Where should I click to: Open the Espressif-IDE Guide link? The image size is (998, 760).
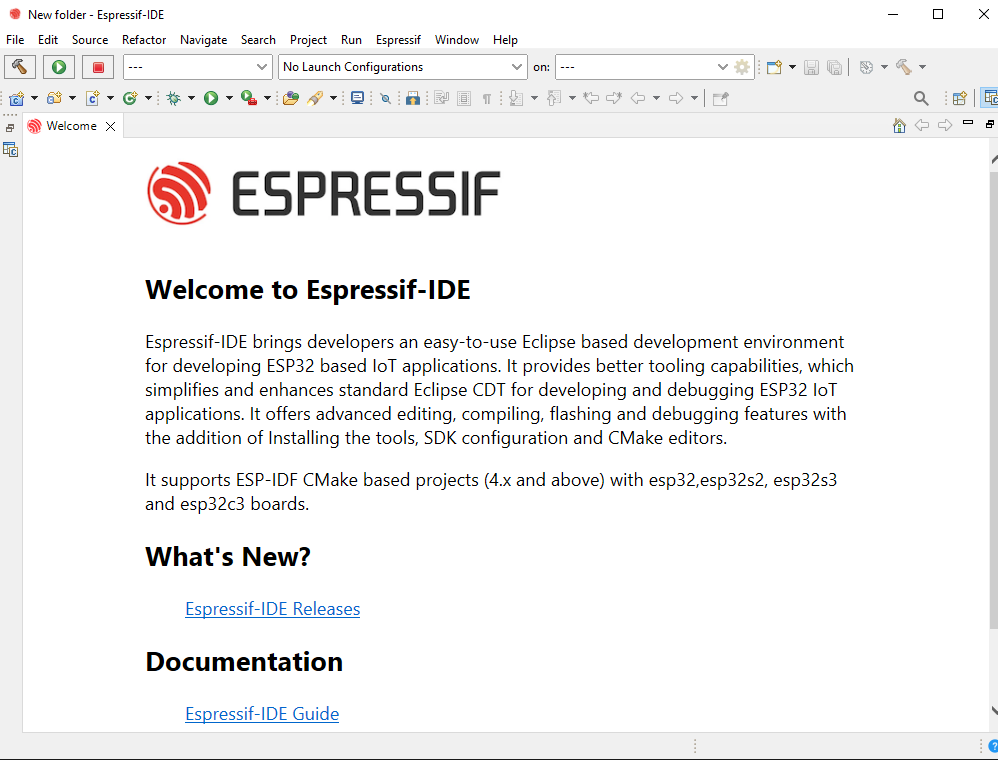point(262,714)
